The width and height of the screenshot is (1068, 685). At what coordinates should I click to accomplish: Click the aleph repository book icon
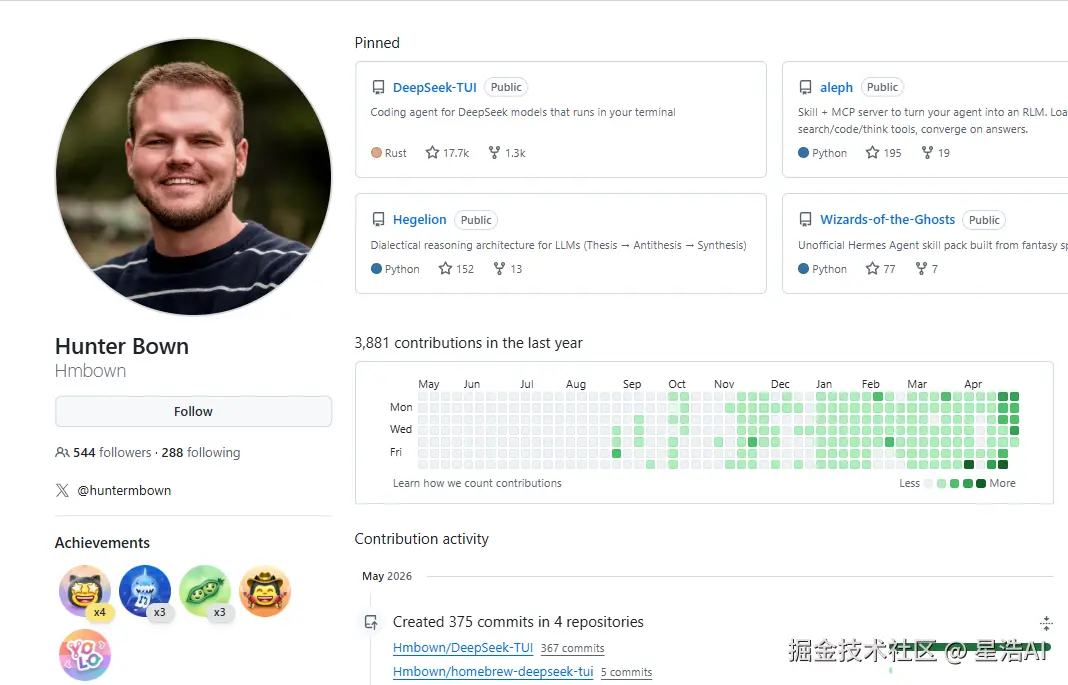coord(805,87)
